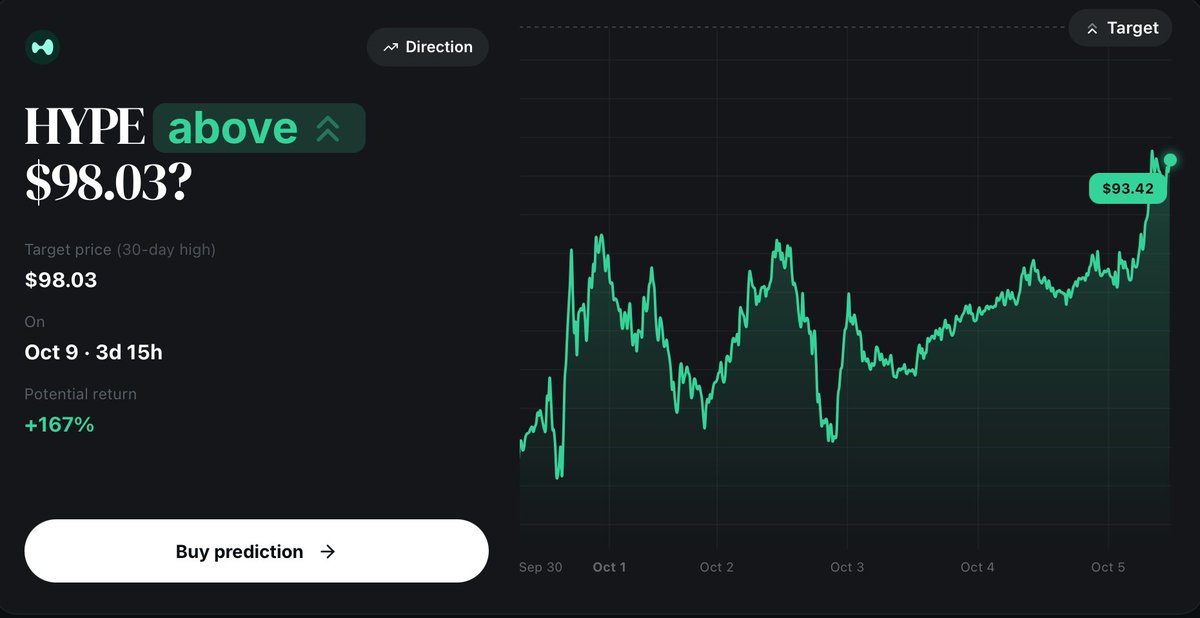The height and width of the screenshot is (618, 1200).
Task: Click the Oct 5 axis label
Action: [1108, 567]
